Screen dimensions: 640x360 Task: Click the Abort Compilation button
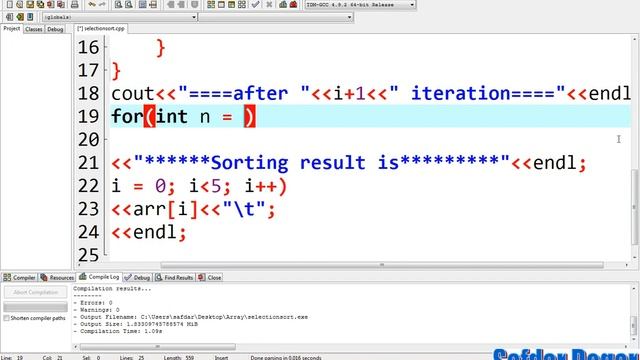pos(36,292)
